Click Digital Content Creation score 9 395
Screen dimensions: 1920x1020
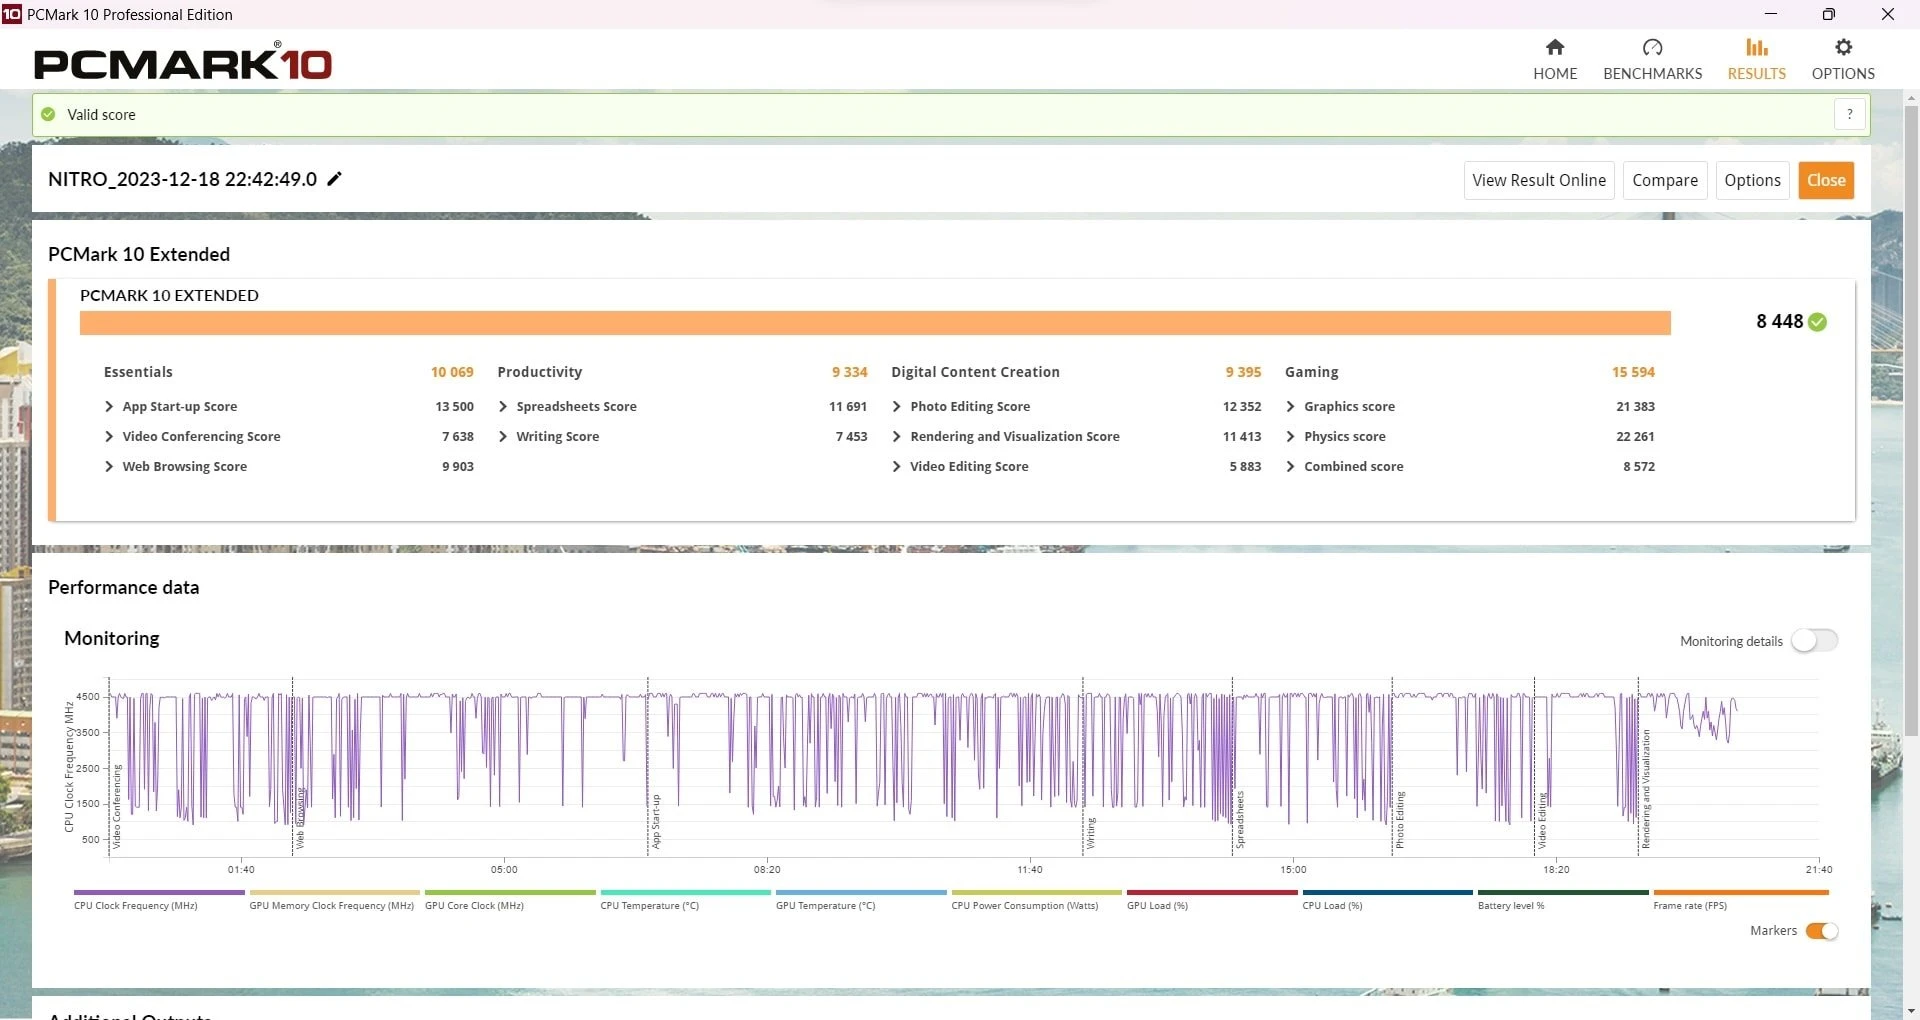point(1243,372)
